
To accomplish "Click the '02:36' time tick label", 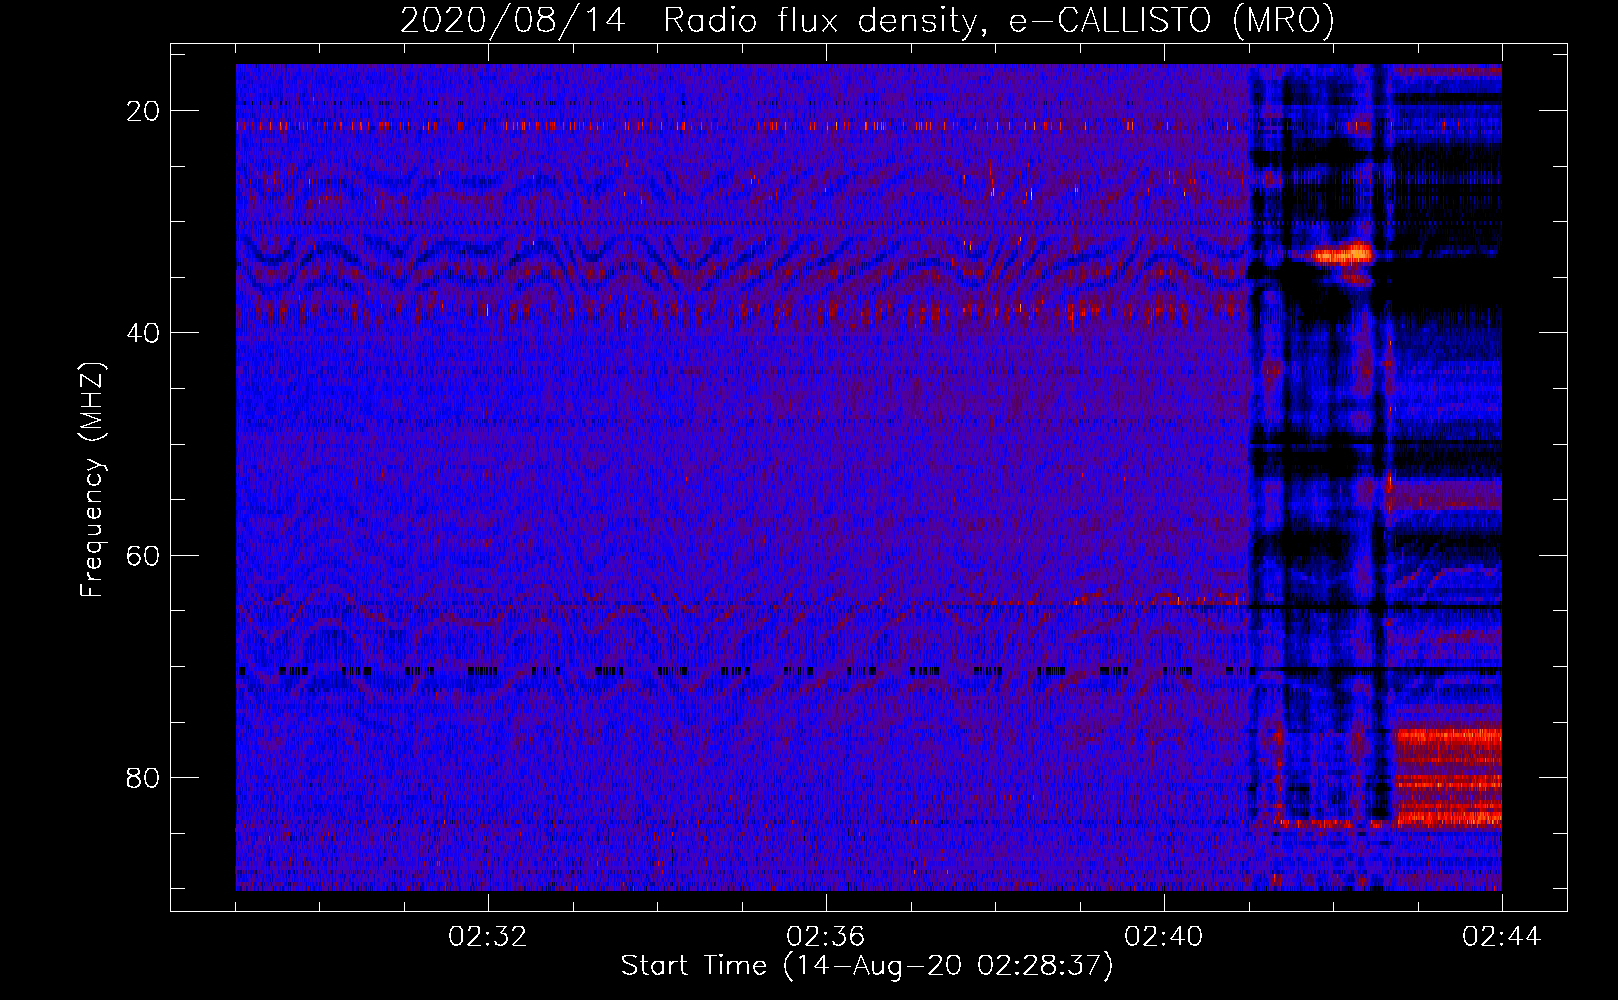I will (826, 937).
